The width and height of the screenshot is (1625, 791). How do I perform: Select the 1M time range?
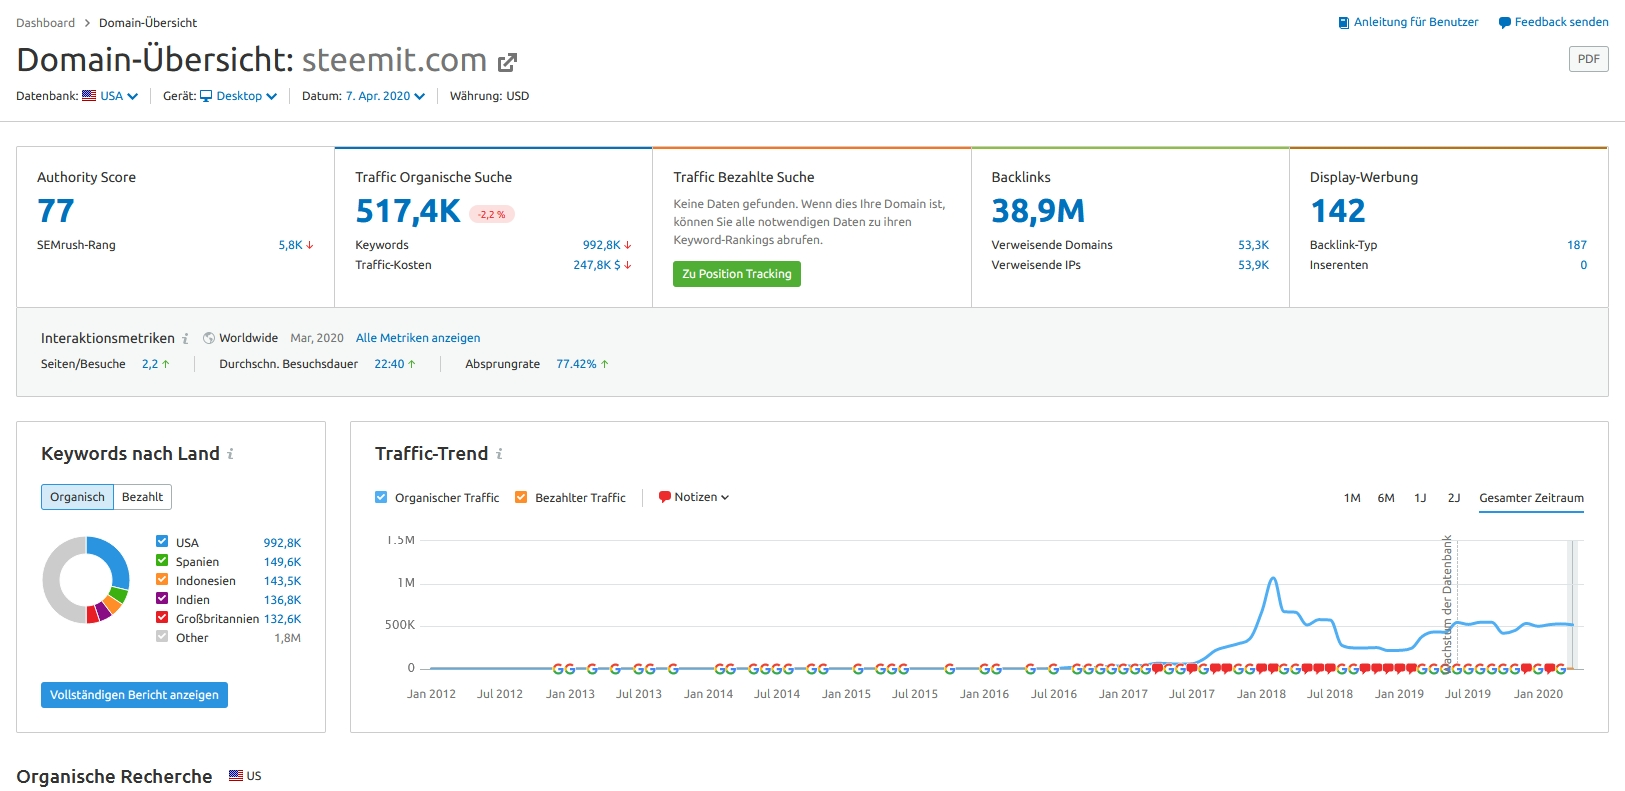pos(1352,498)
